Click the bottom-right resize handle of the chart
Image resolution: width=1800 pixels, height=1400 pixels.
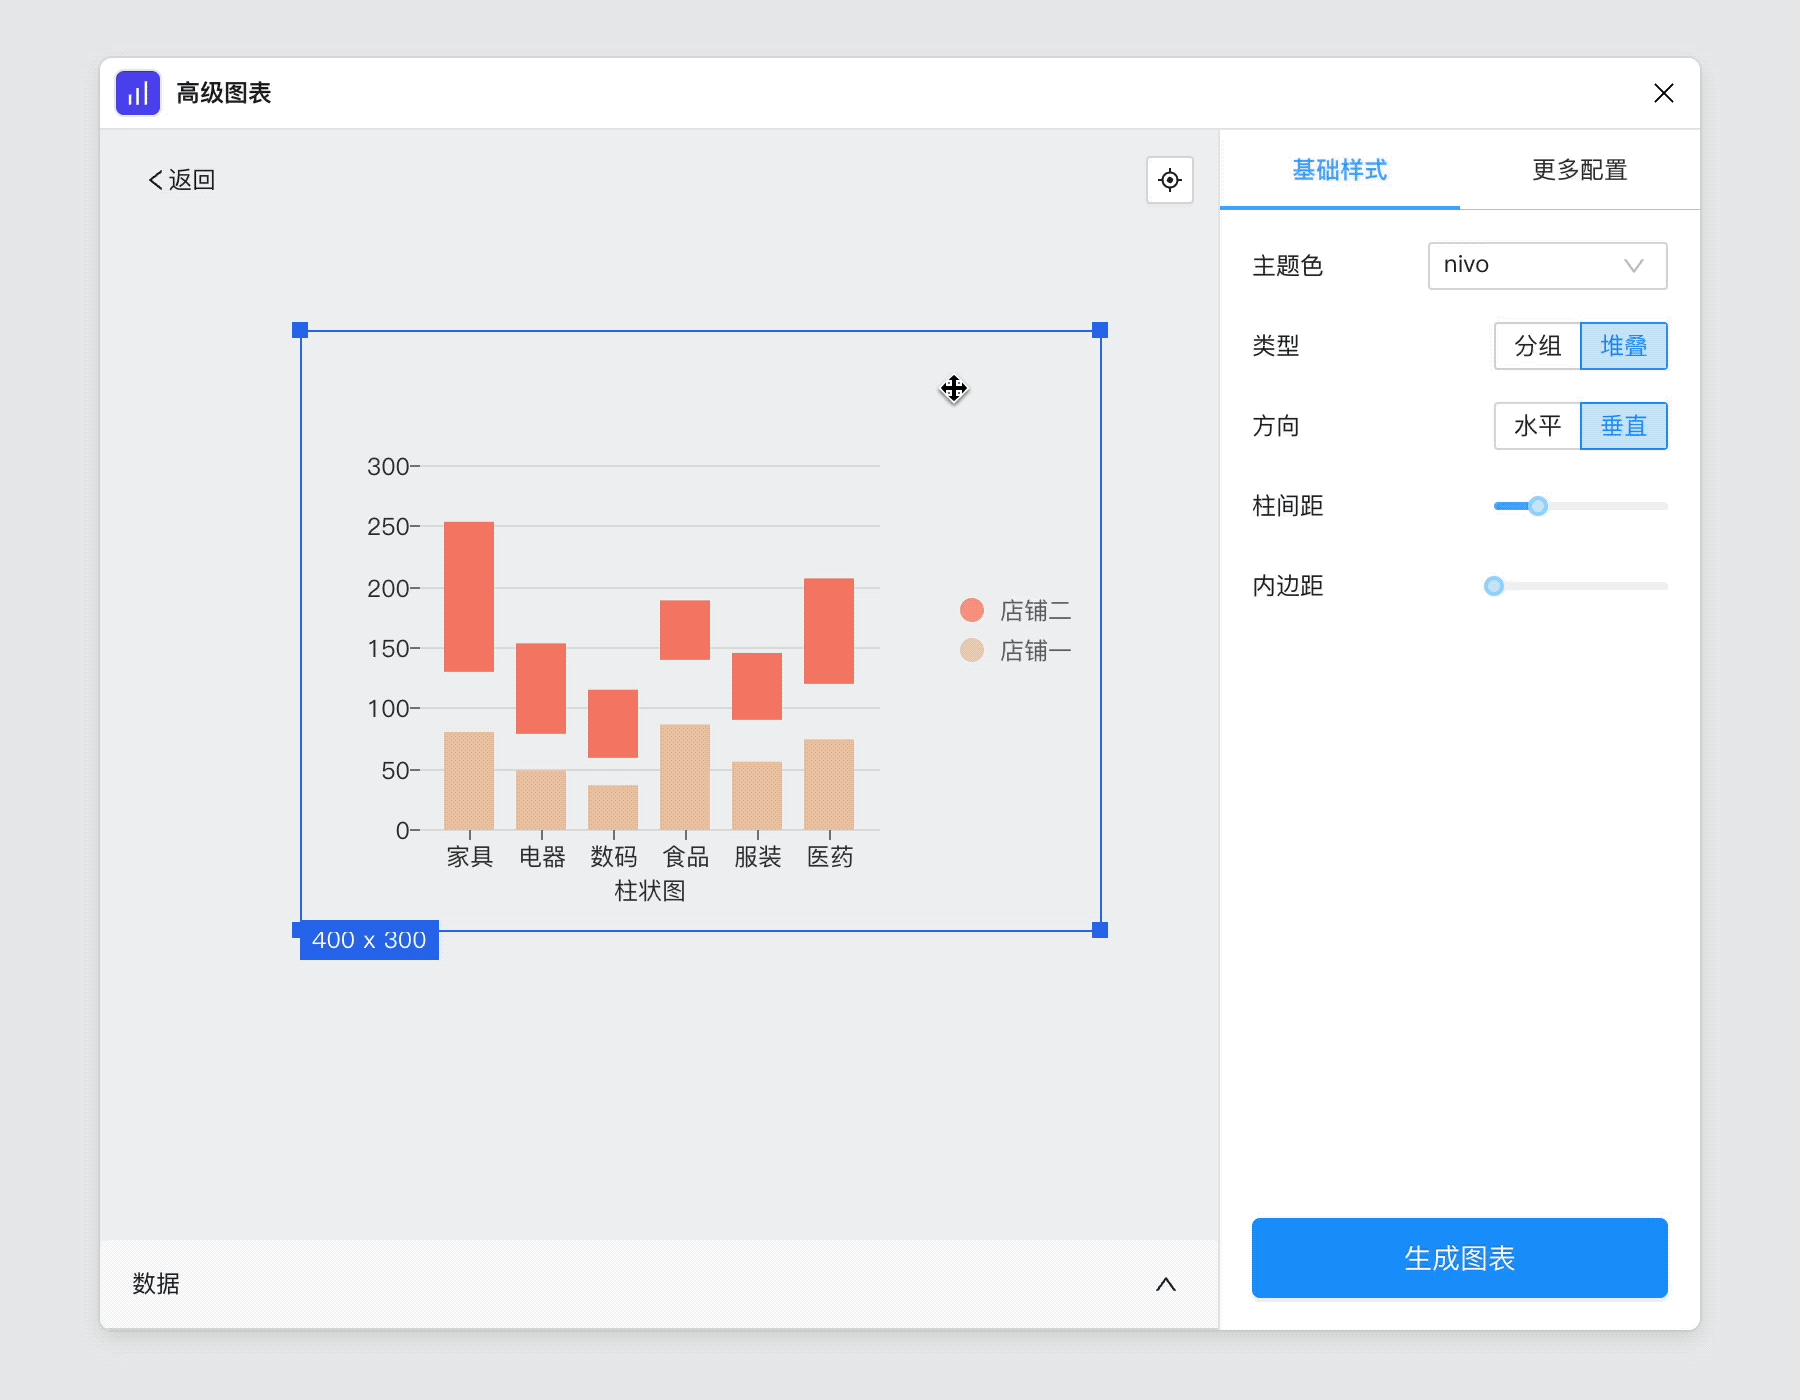pos(1100,930)
